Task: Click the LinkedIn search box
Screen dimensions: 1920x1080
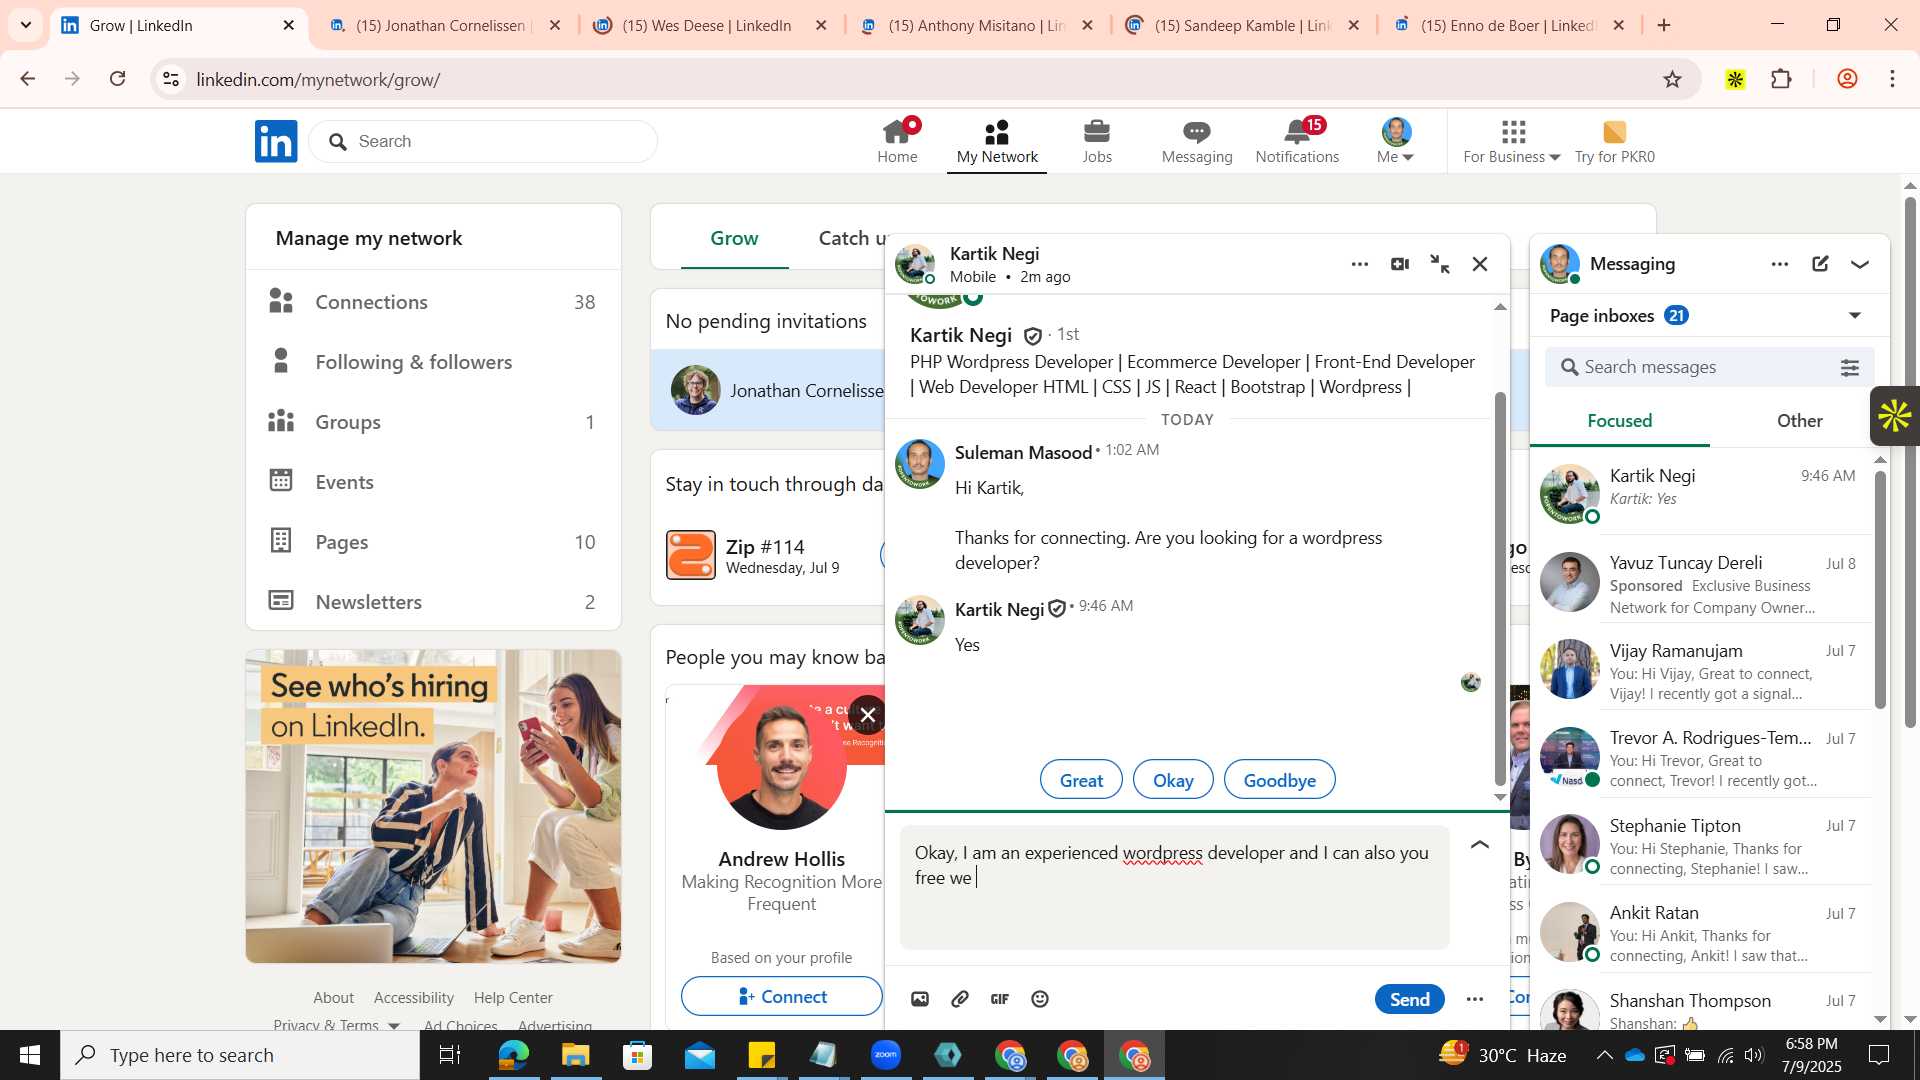Action: coord(483,141)
